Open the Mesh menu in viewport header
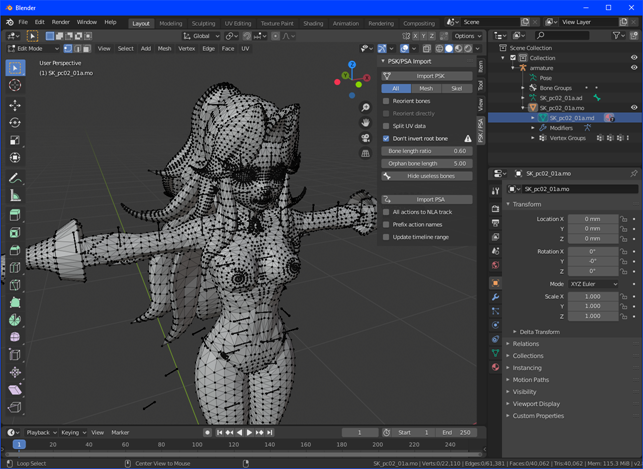The width and height of the screenshot is (643, 469). pos(164,48)
